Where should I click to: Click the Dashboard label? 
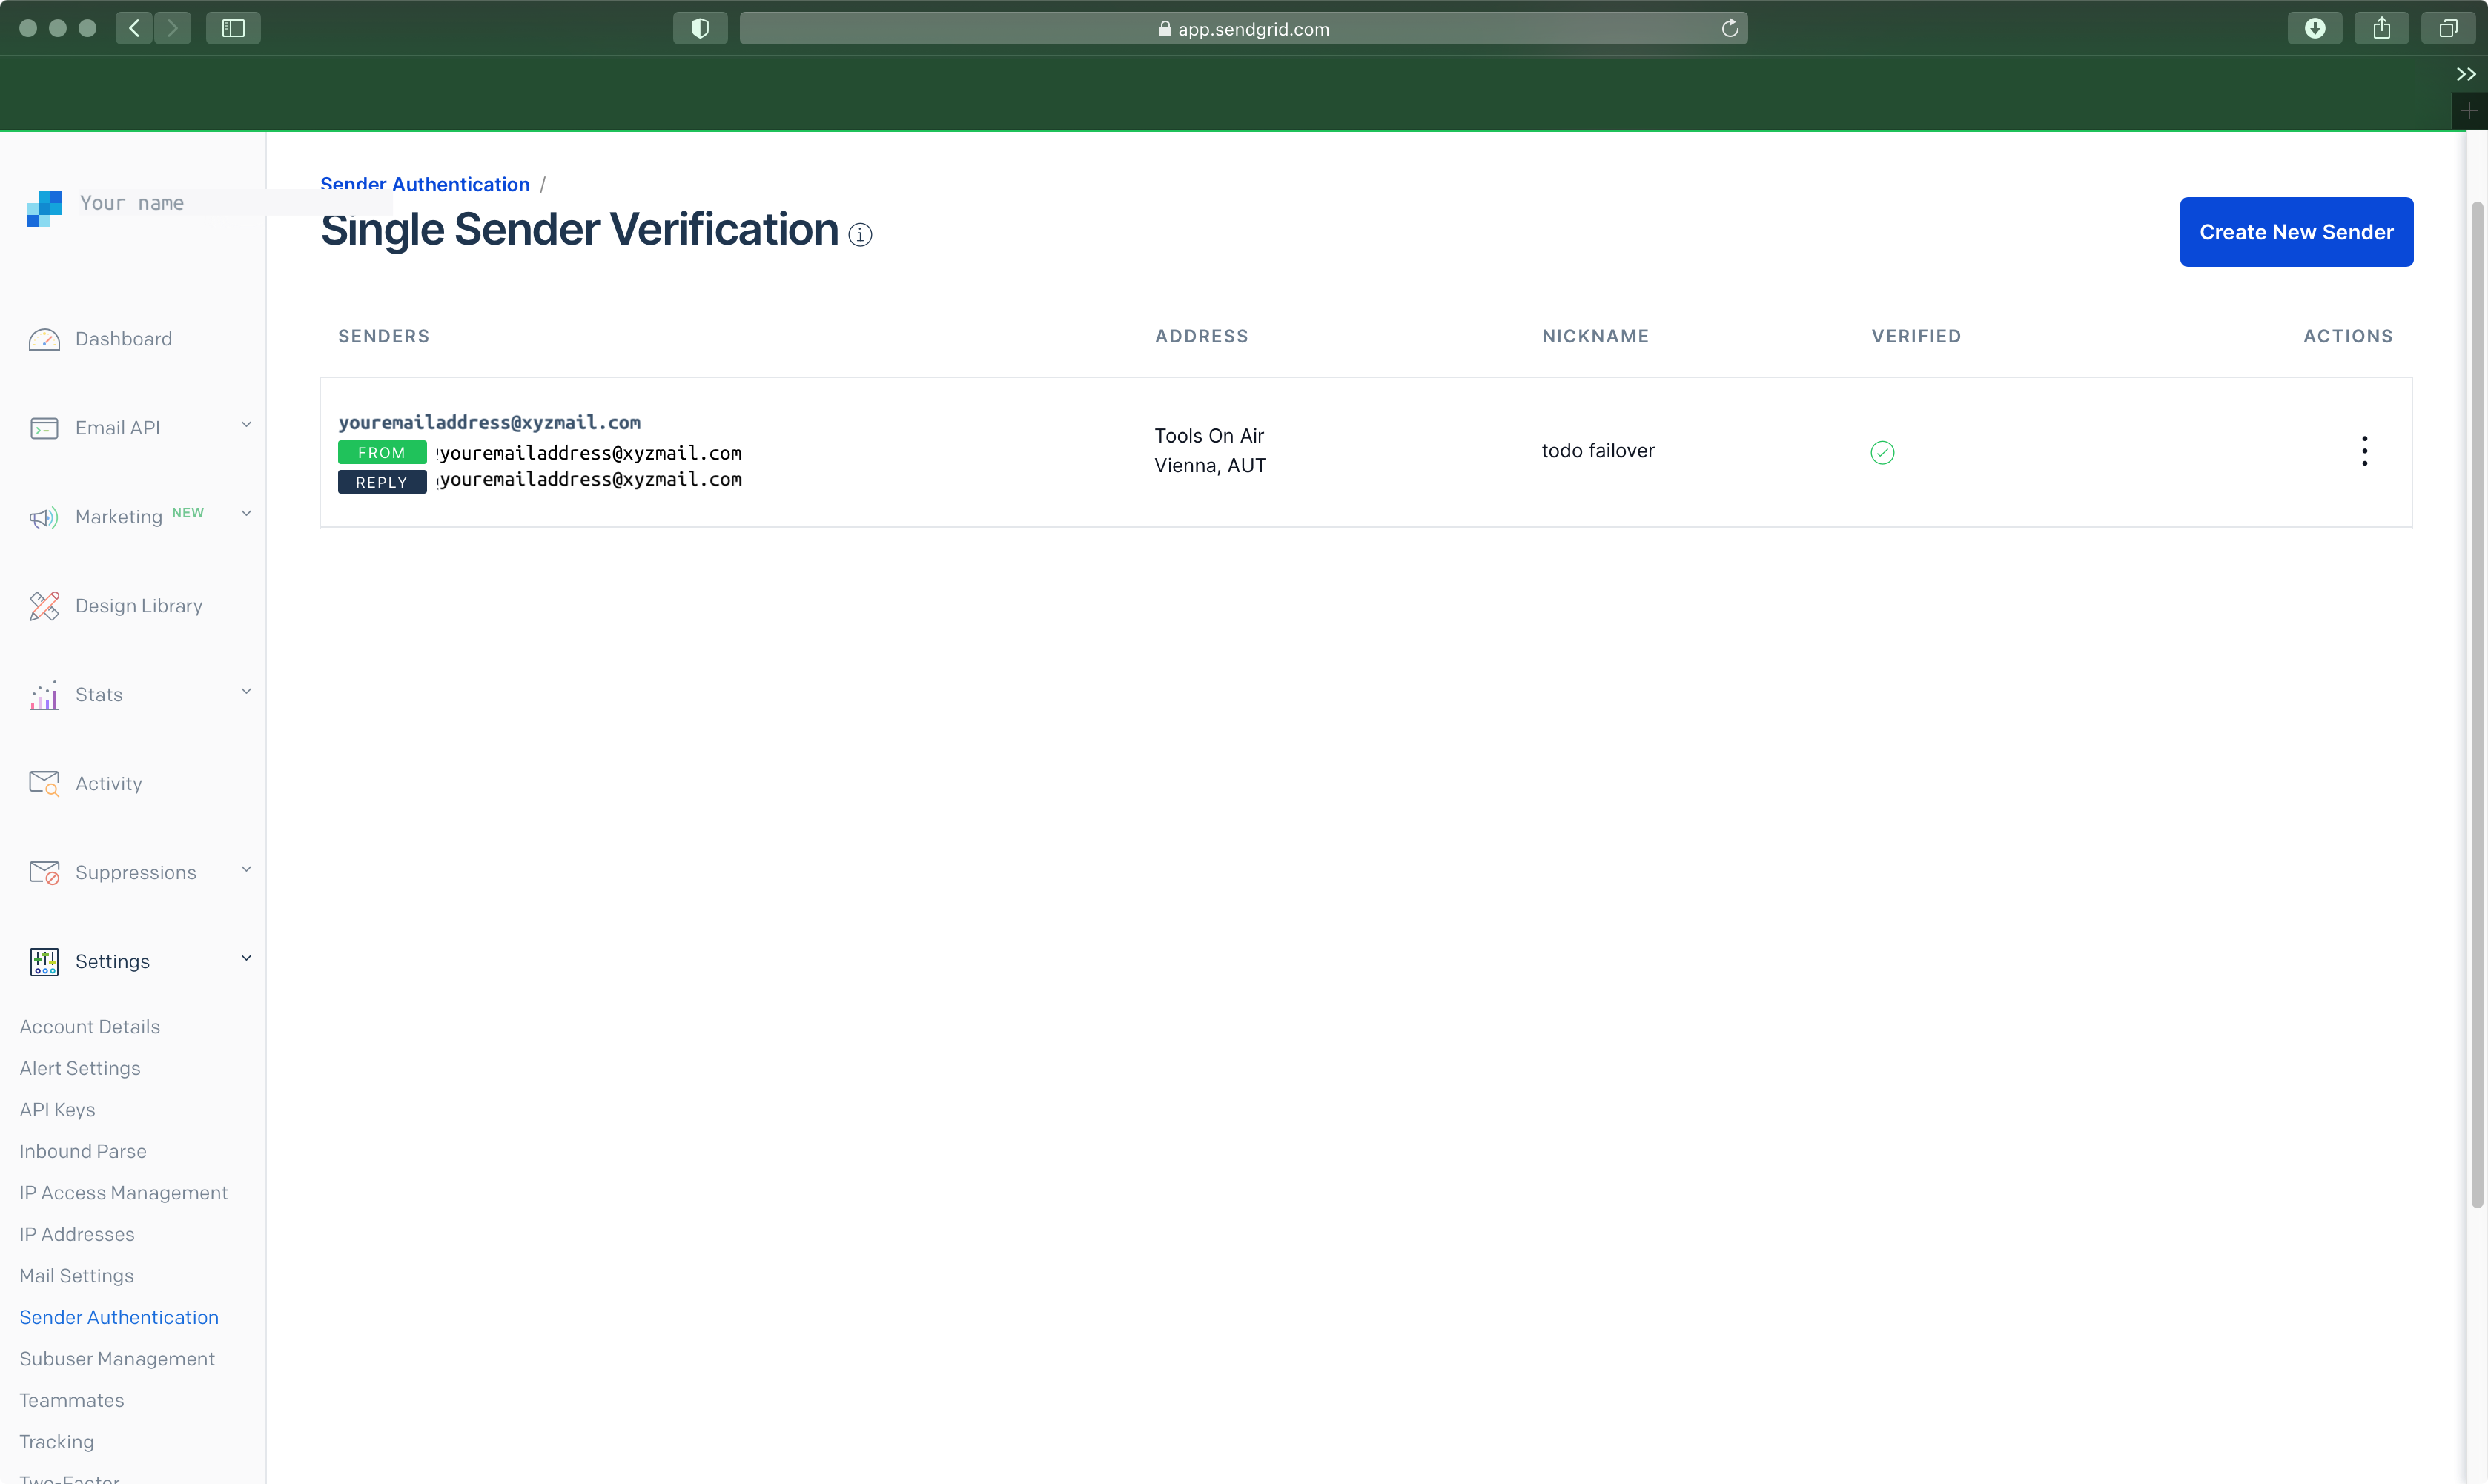tap(124, 339)
